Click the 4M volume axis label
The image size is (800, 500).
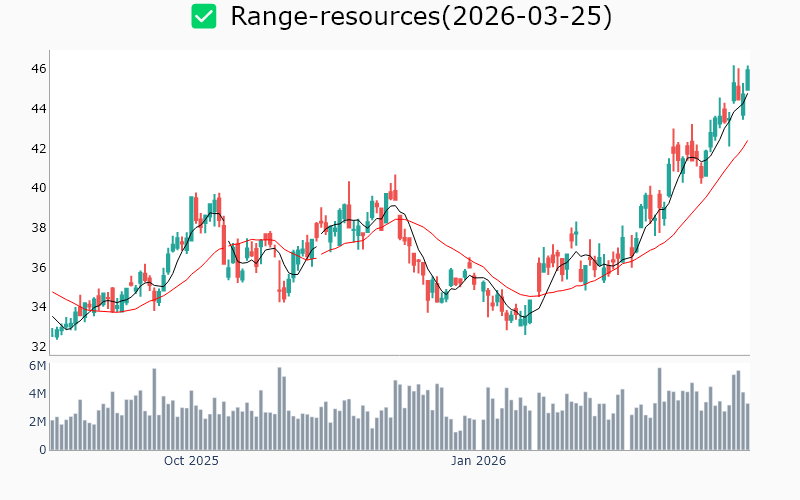(36, 394)
